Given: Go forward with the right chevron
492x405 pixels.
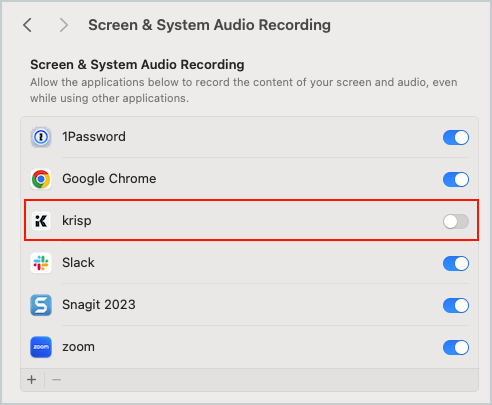Looking at the screenshot, I should coord(63,25).
